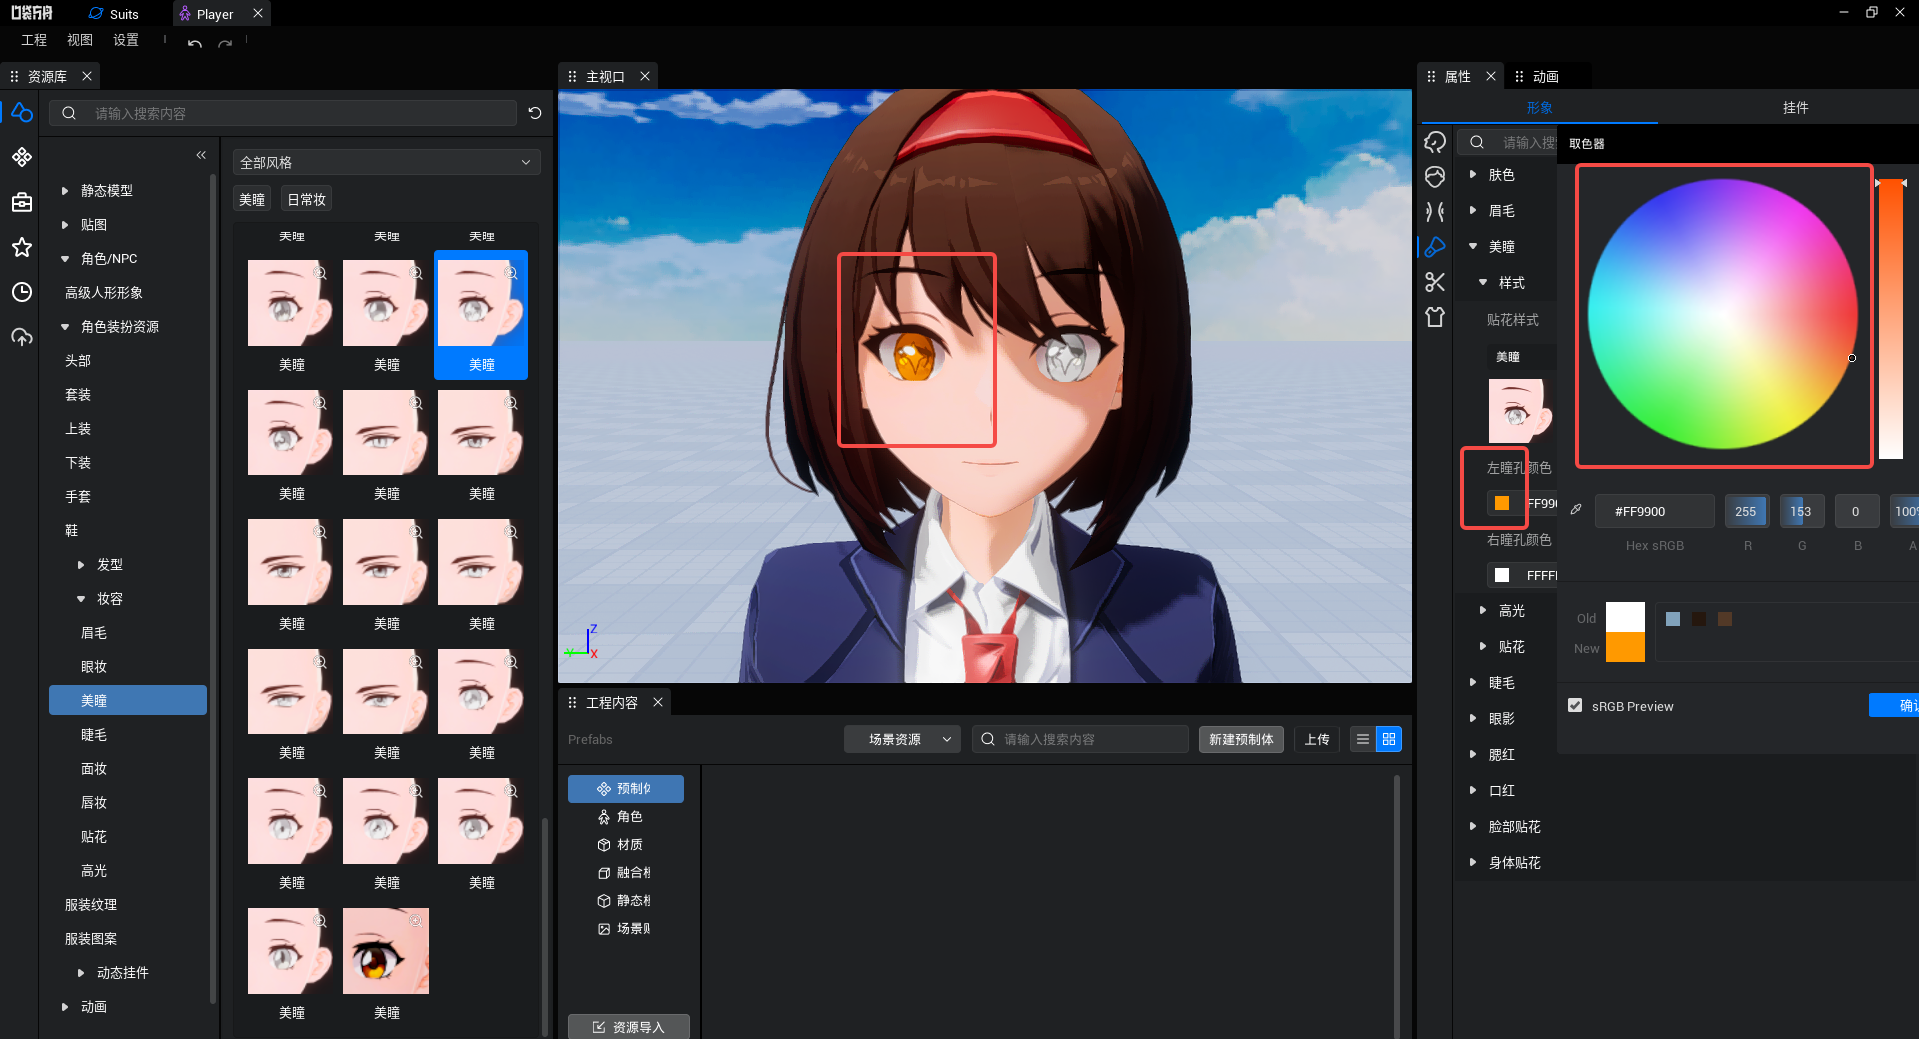Screen dimensions: 1919x1039
Task: Select the body shape icon in properties
Action: click(1435, 212)
